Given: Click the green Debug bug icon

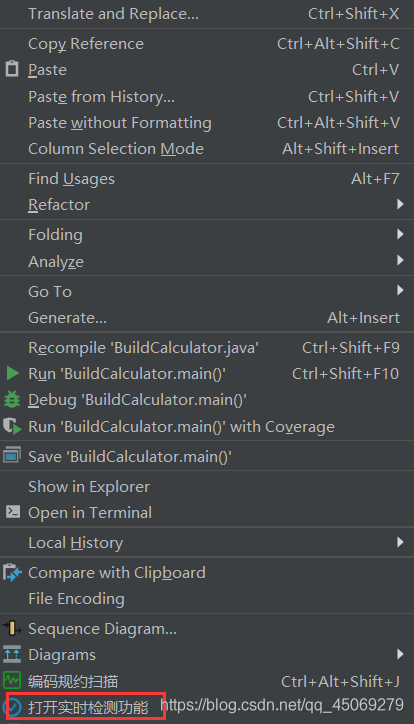Looking at the screenshot, I should 12,399.
